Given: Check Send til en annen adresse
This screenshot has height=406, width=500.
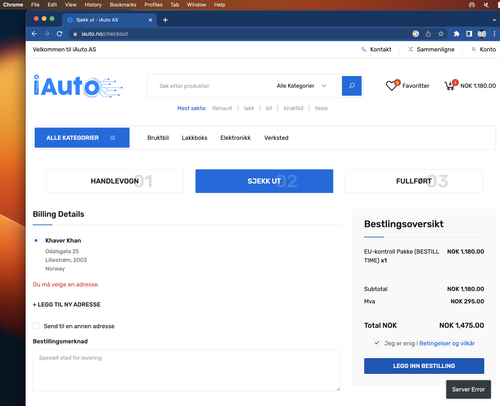Looking at the screenshot, I should (x=36, y=326).
